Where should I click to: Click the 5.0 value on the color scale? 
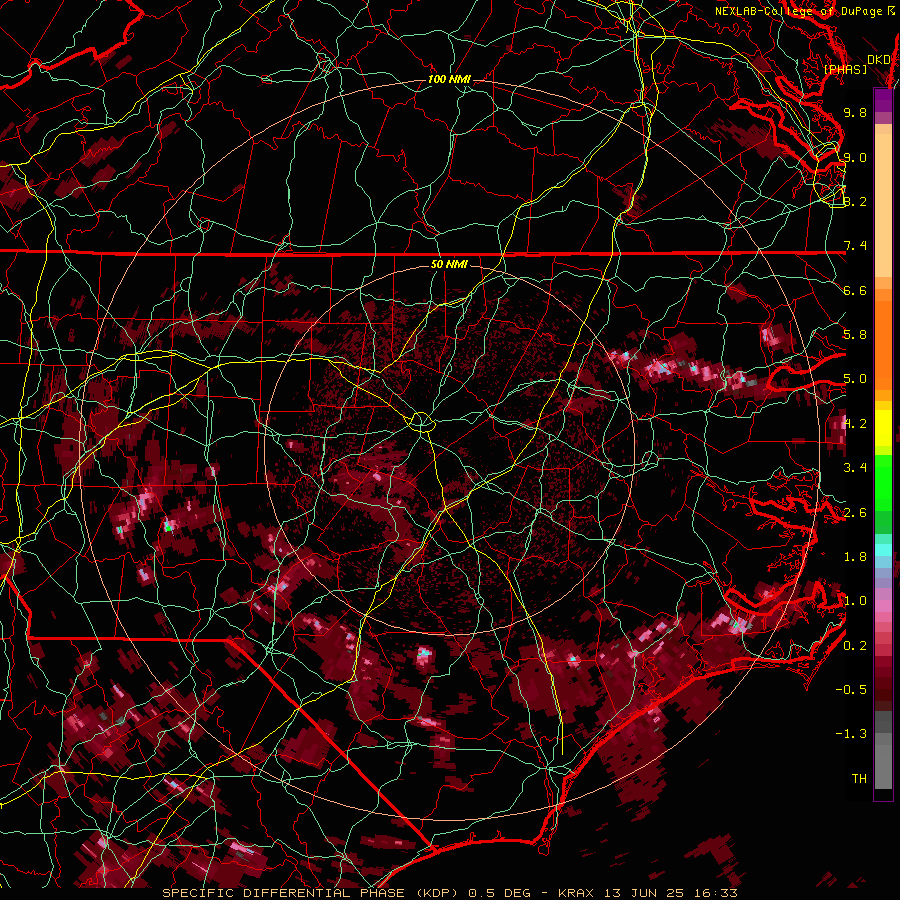point(855,379)
